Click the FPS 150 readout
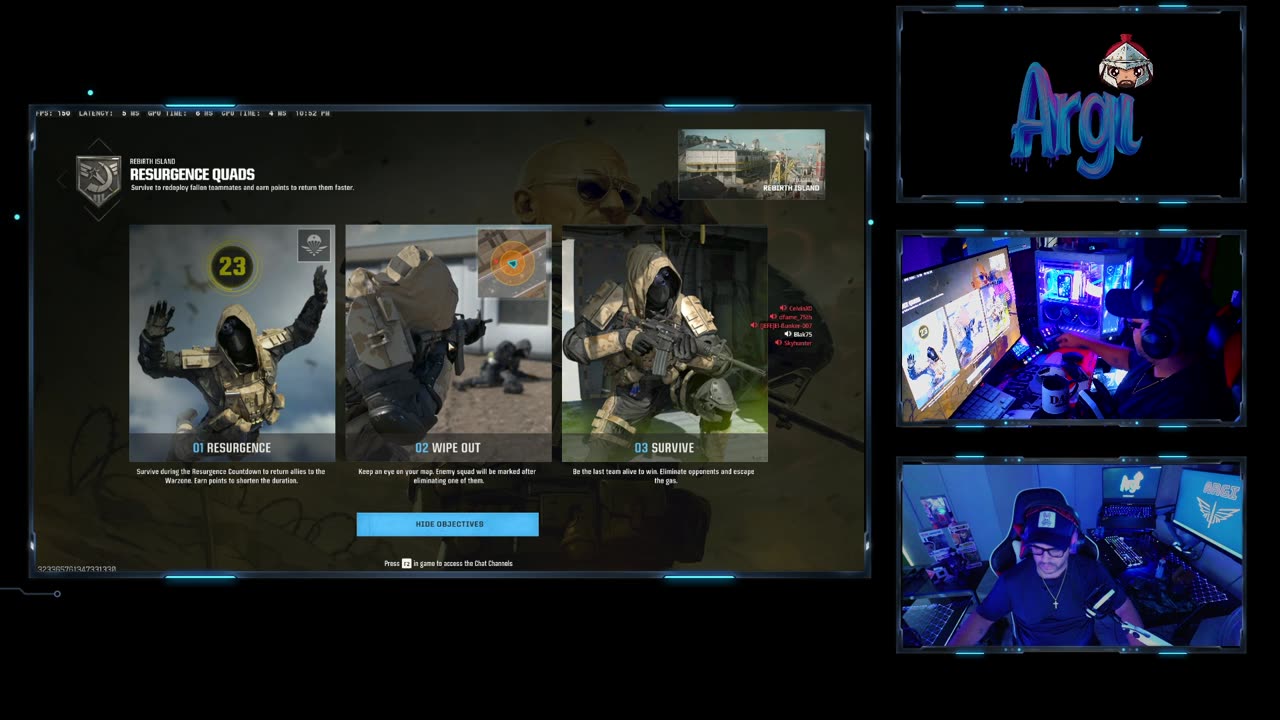The width and height of the screenshot is (1280, 720). pyautogui.click(x=53, y=113)
